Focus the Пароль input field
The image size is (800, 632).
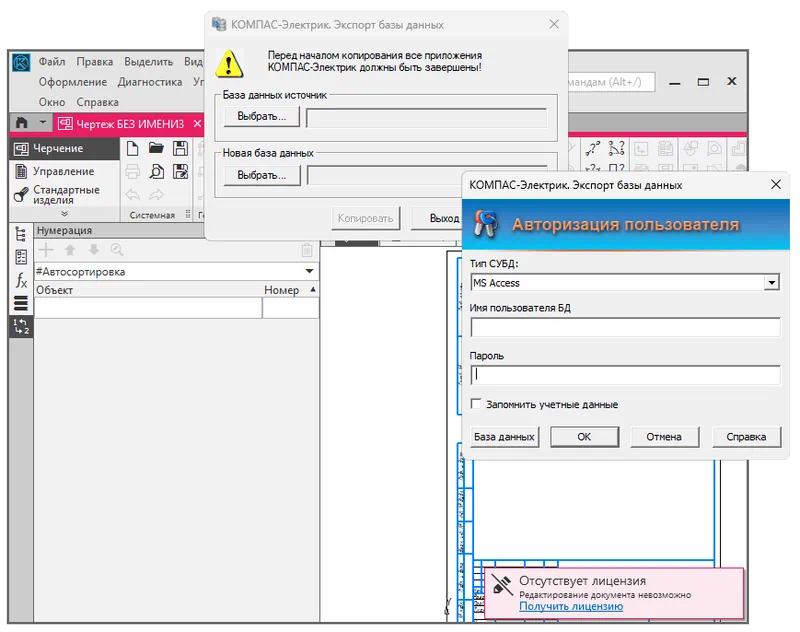pyautogui.click(x=625, y=375)
